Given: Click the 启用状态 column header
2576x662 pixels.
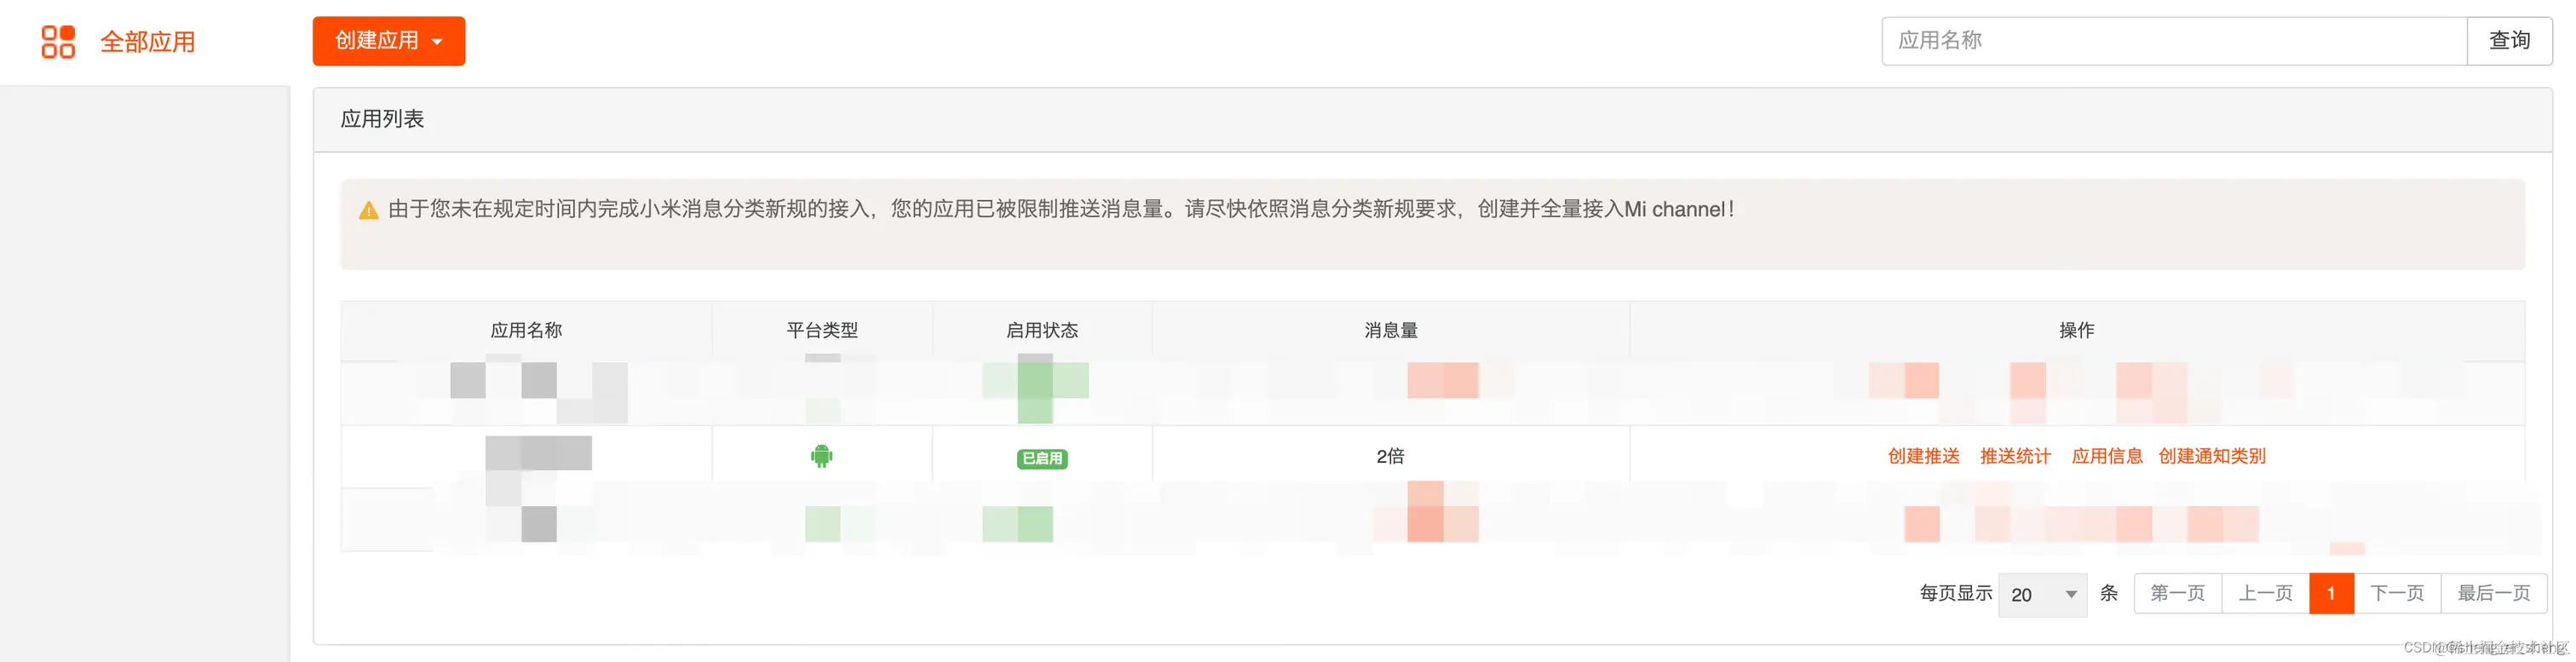Looking at the screenshot, I should [x=1042, y=330].
